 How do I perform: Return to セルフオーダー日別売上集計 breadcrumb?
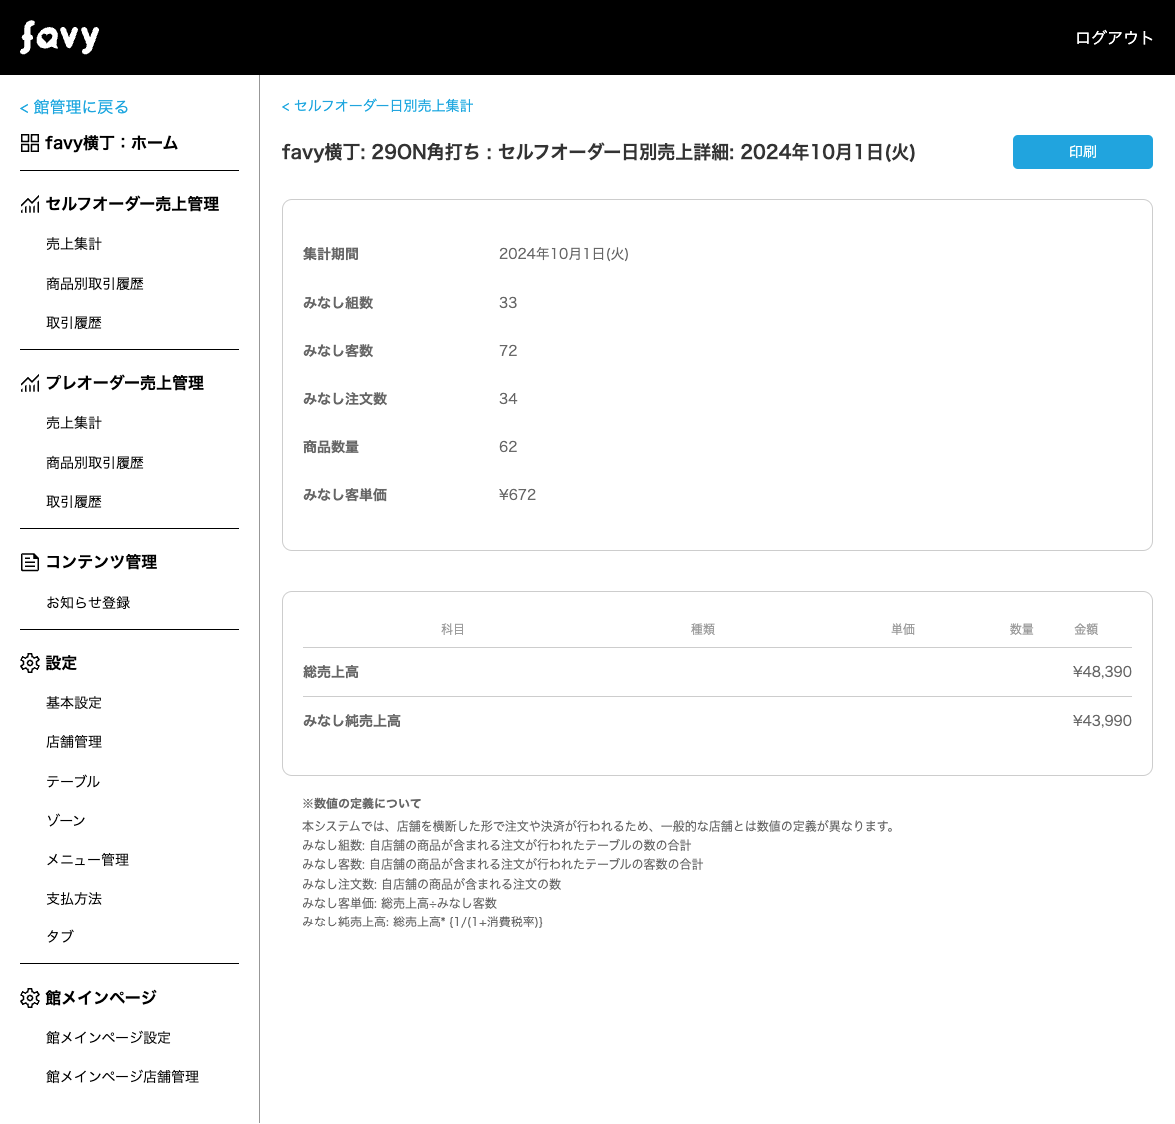click(x=377, y=106)
